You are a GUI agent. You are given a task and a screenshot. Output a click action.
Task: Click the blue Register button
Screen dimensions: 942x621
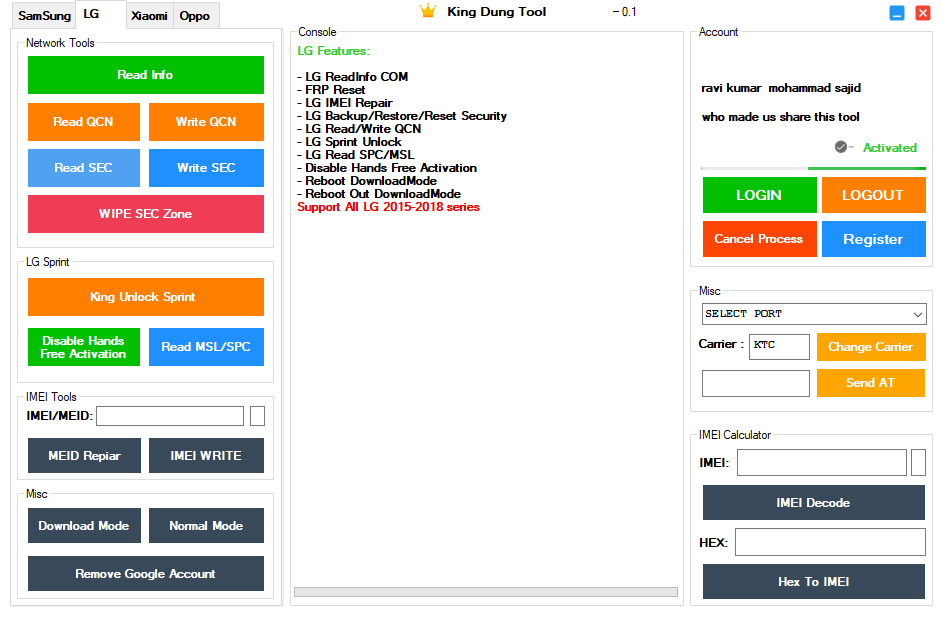coord(873,239)
